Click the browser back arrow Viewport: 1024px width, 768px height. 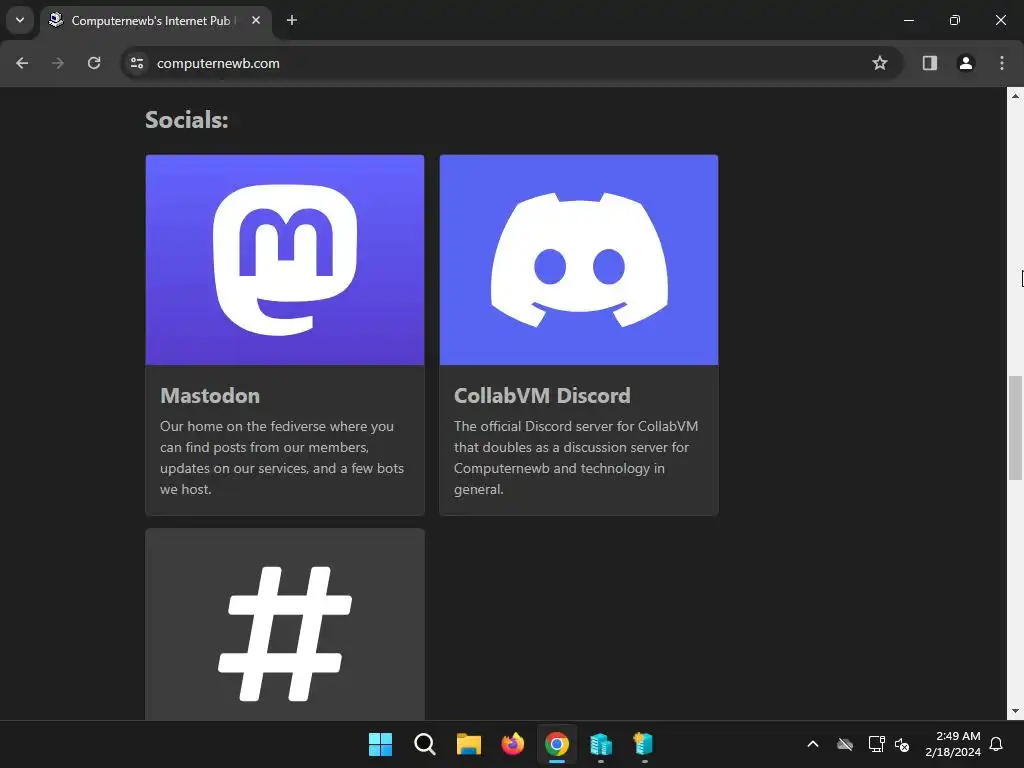22,63
